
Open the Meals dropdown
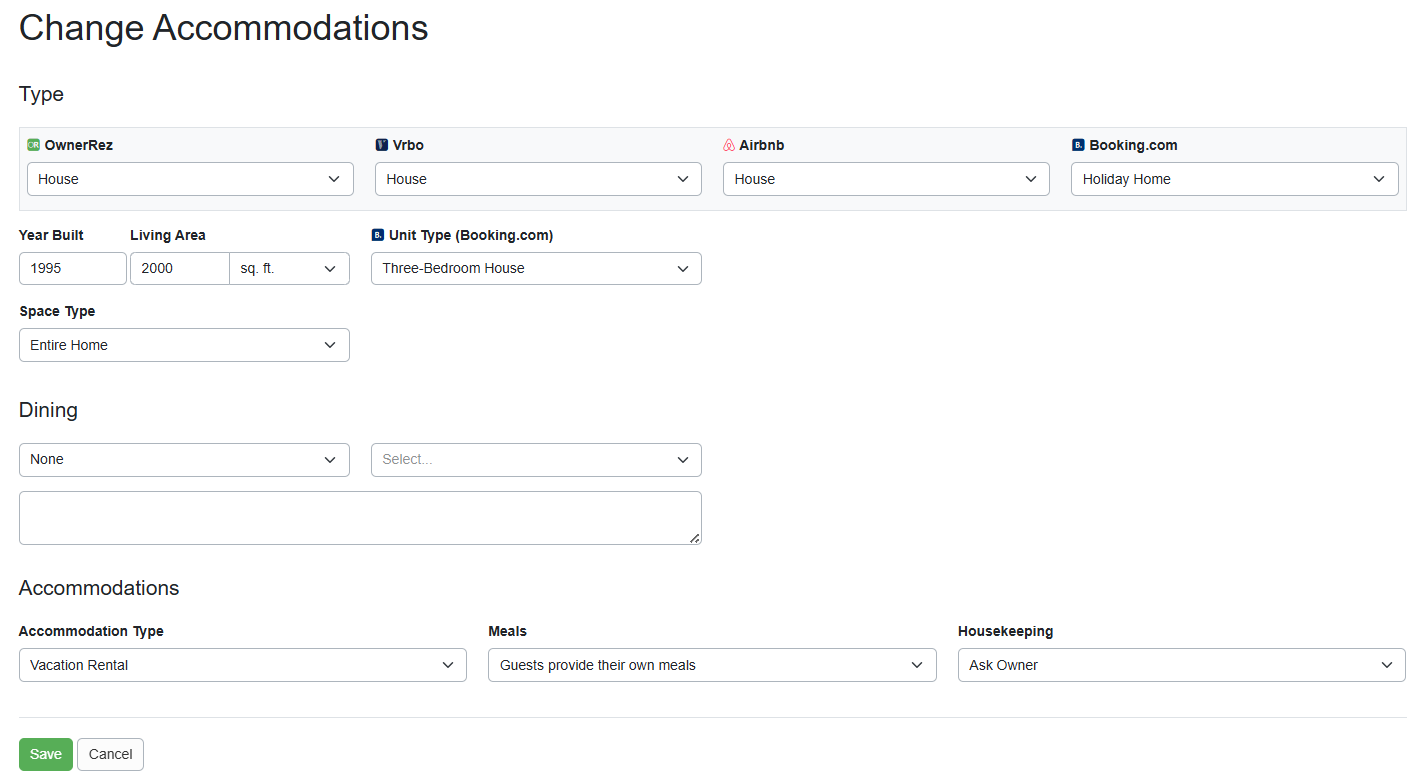(712, 665)
